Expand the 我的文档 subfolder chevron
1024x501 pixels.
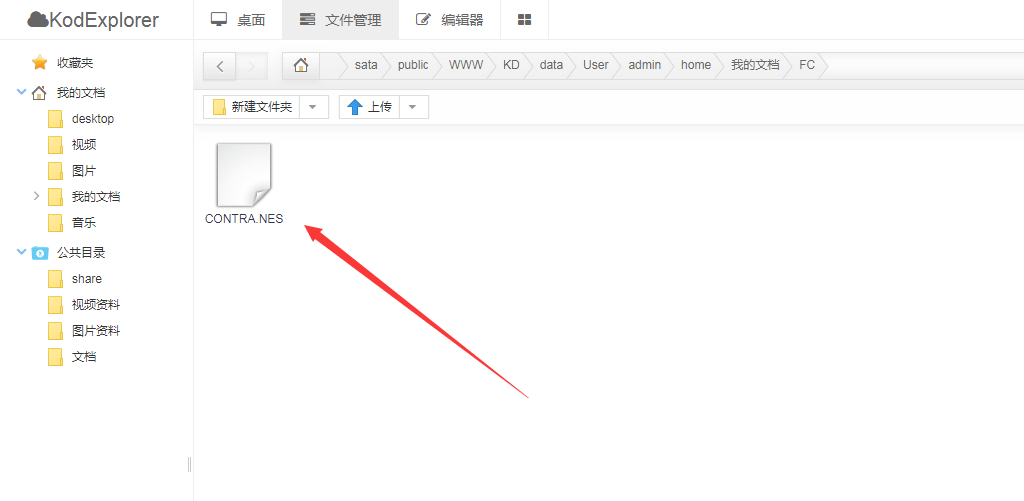point(37,196)
